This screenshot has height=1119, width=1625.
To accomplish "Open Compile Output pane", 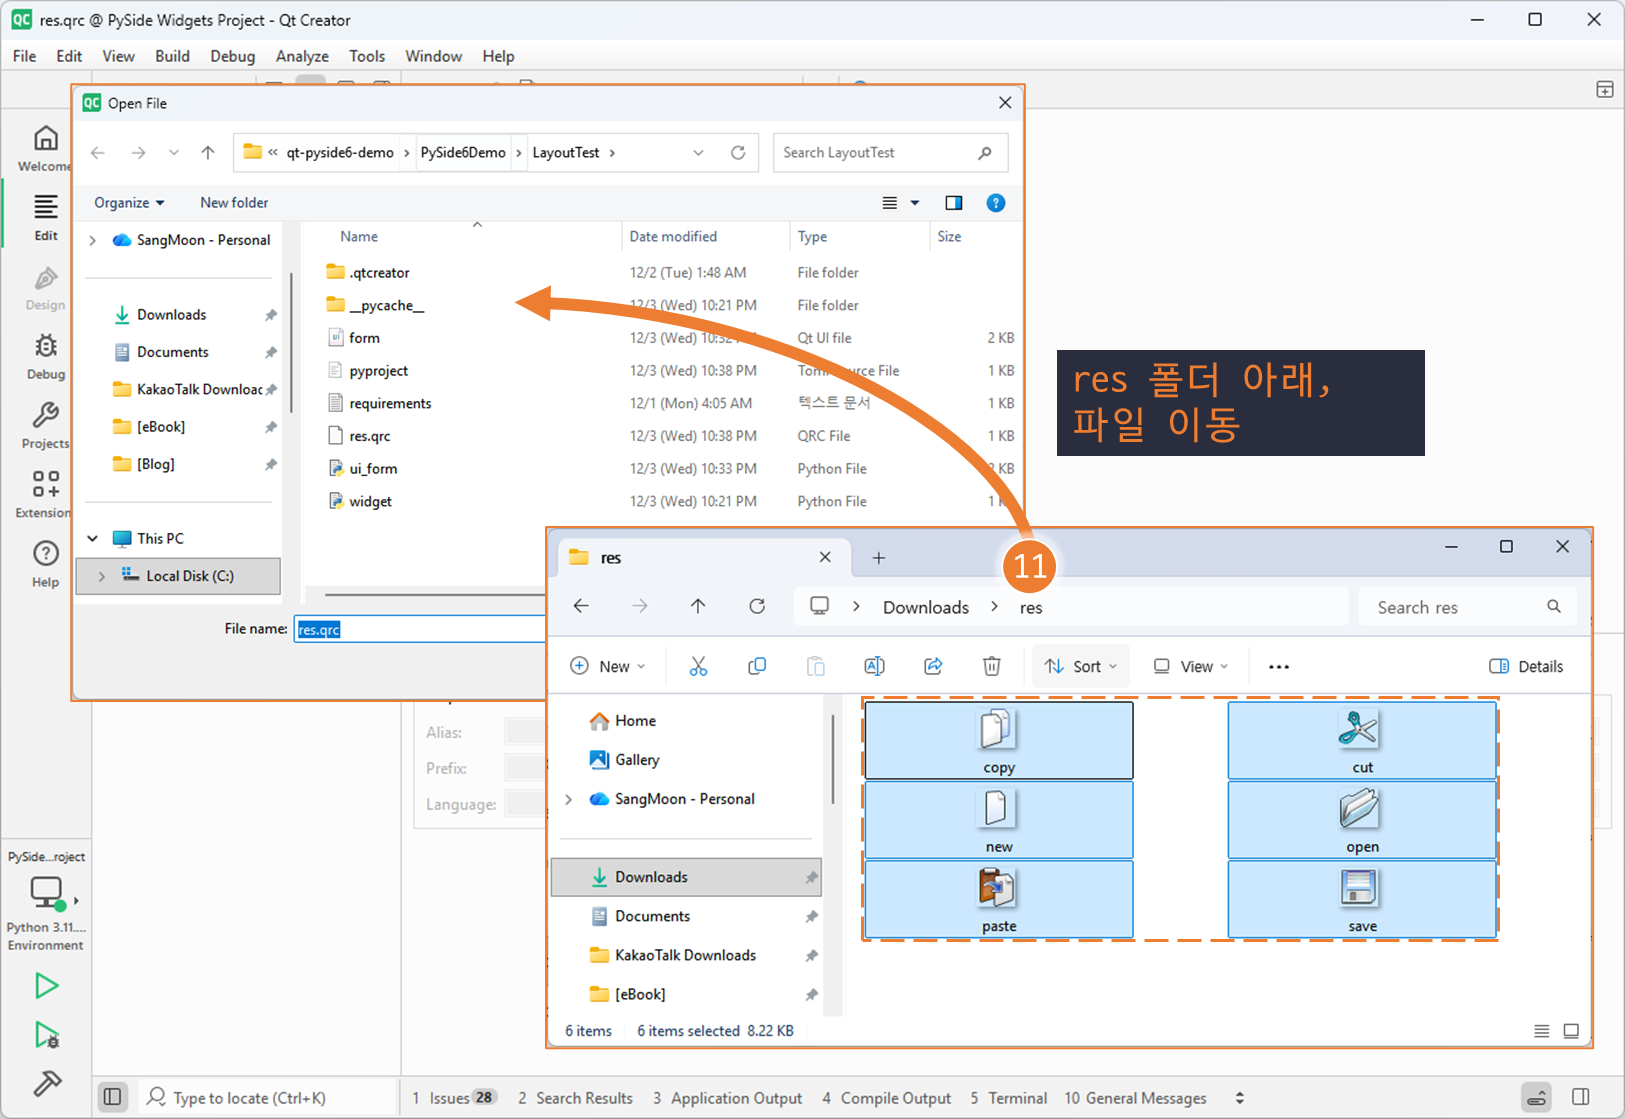I will point(887,1098).
